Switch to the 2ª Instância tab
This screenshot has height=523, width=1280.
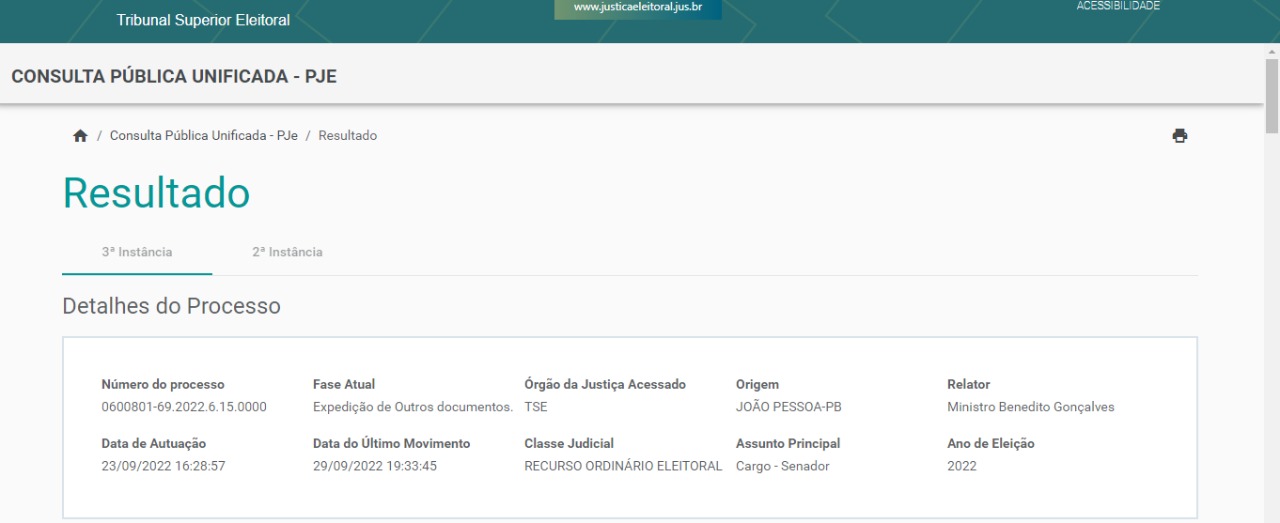(x=287, y=252)
